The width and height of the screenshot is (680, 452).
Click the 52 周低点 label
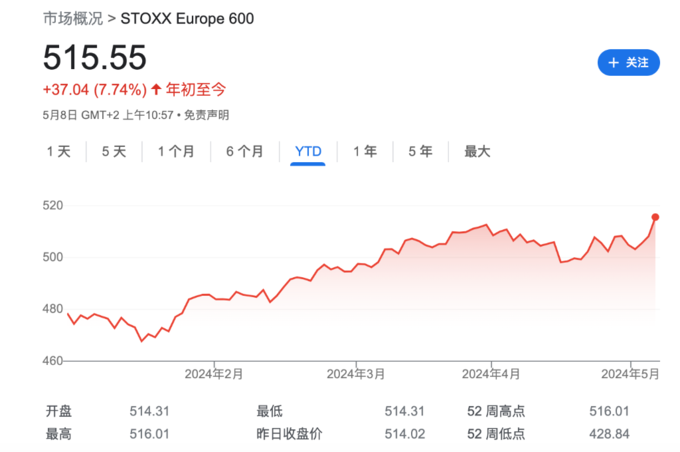click(x=496, y=434)
